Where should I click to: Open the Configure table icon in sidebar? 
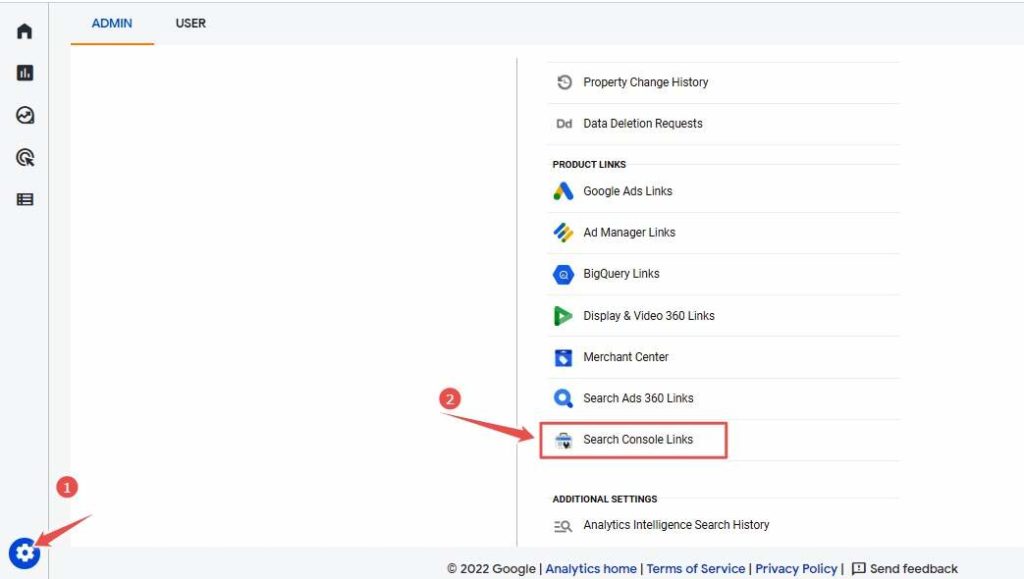tap(25, 199)
